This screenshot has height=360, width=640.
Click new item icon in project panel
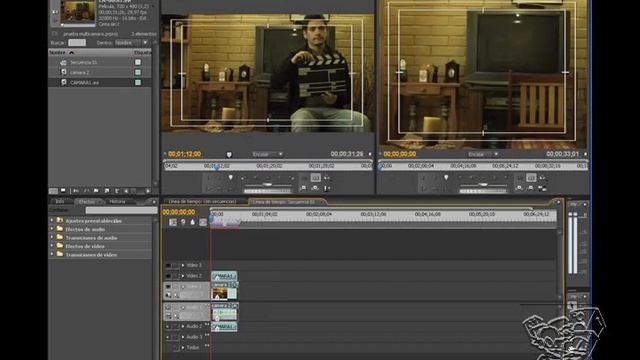[107, 191]
